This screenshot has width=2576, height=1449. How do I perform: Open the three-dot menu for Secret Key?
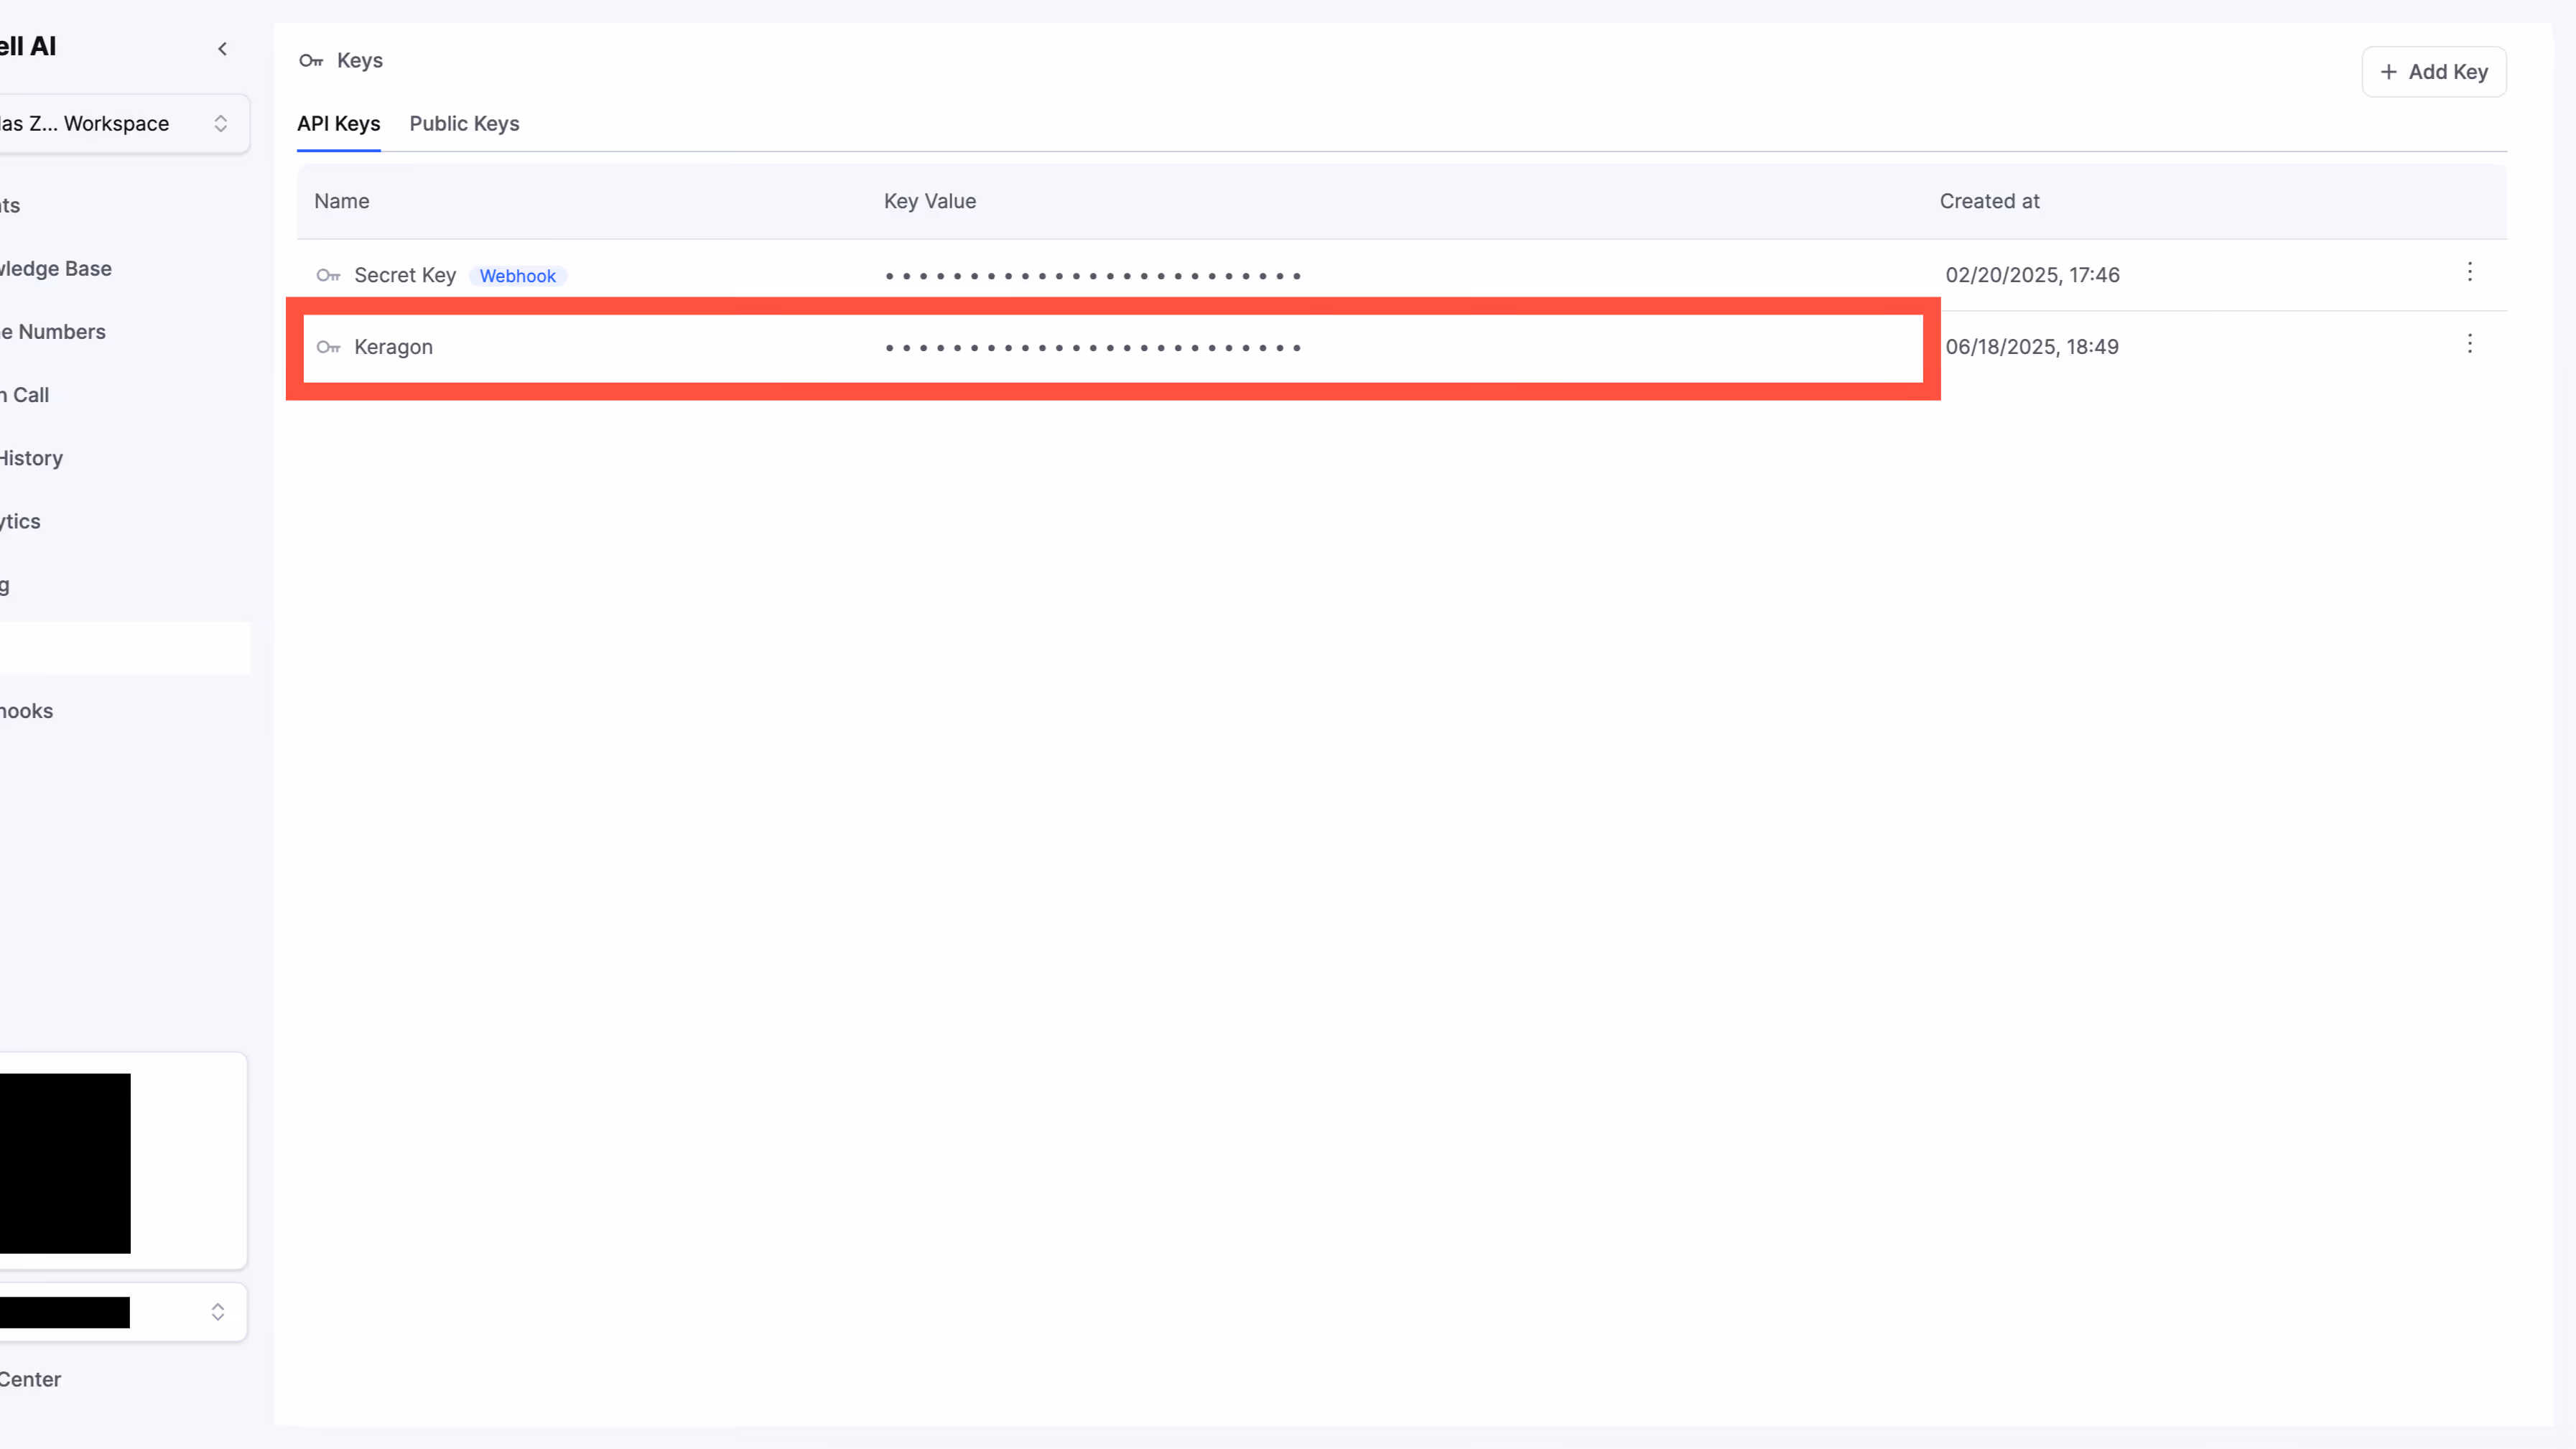point(2470,271)
